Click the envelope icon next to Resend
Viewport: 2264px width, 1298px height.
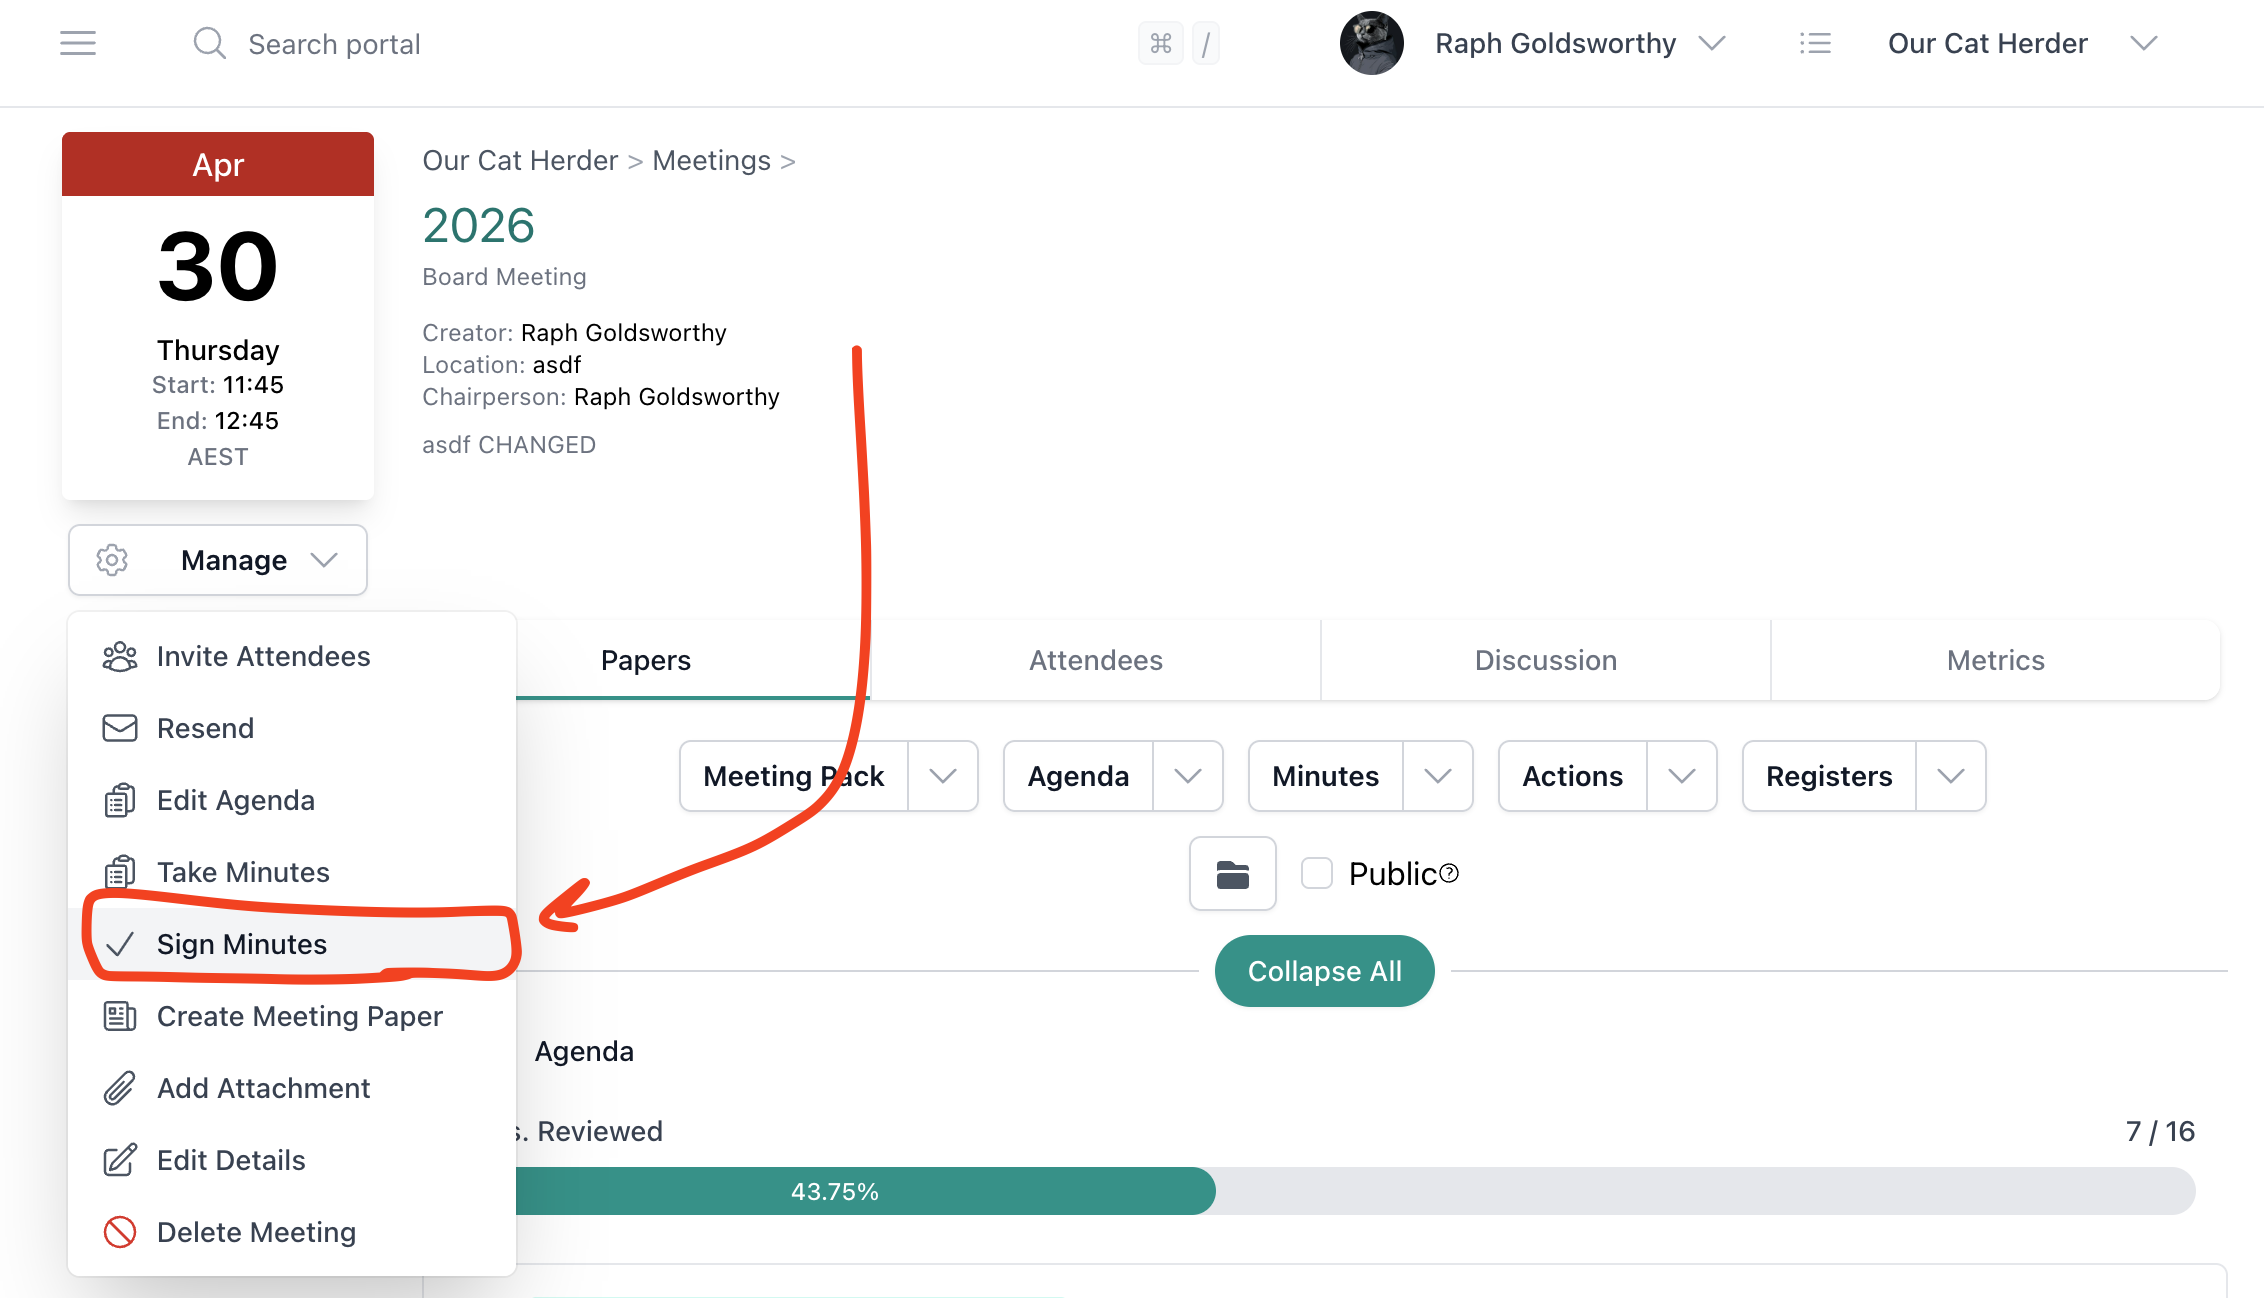coord(120,728)
